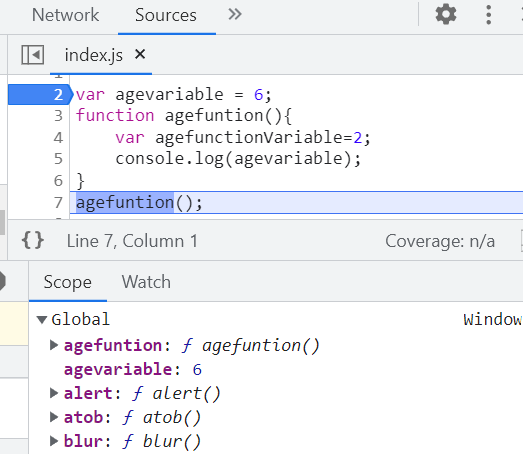Switch to the Watch tab

146,282
